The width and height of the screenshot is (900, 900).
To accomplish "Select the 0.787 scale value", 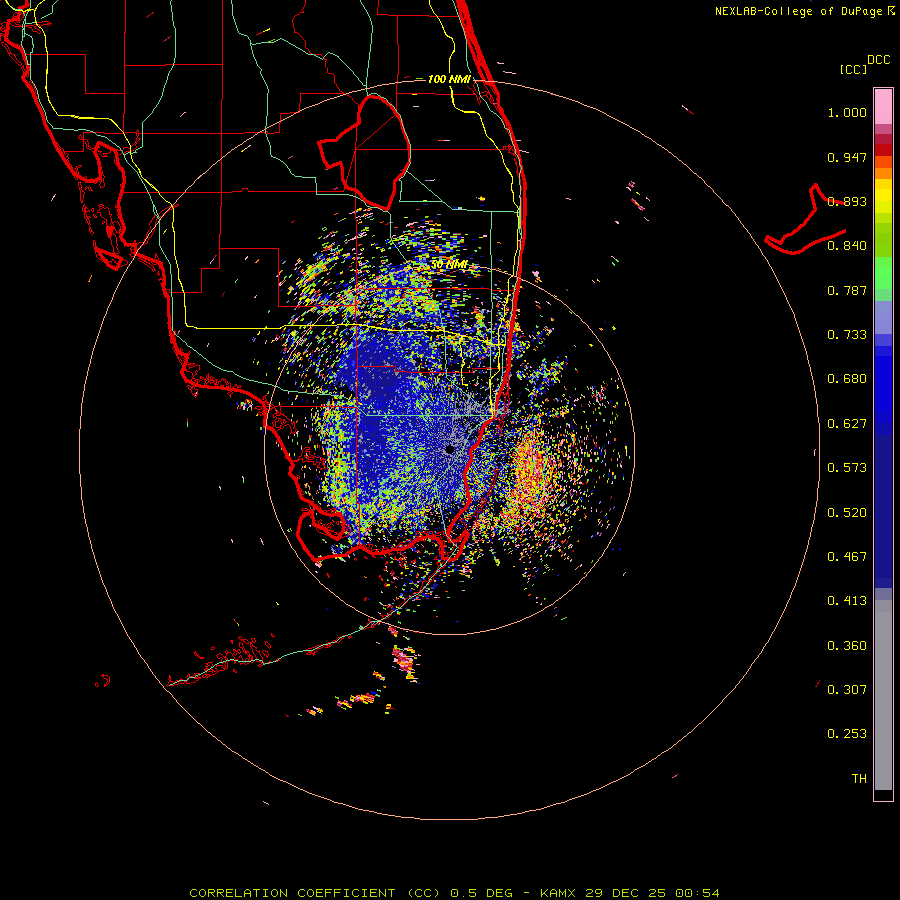I will point(847,290).
